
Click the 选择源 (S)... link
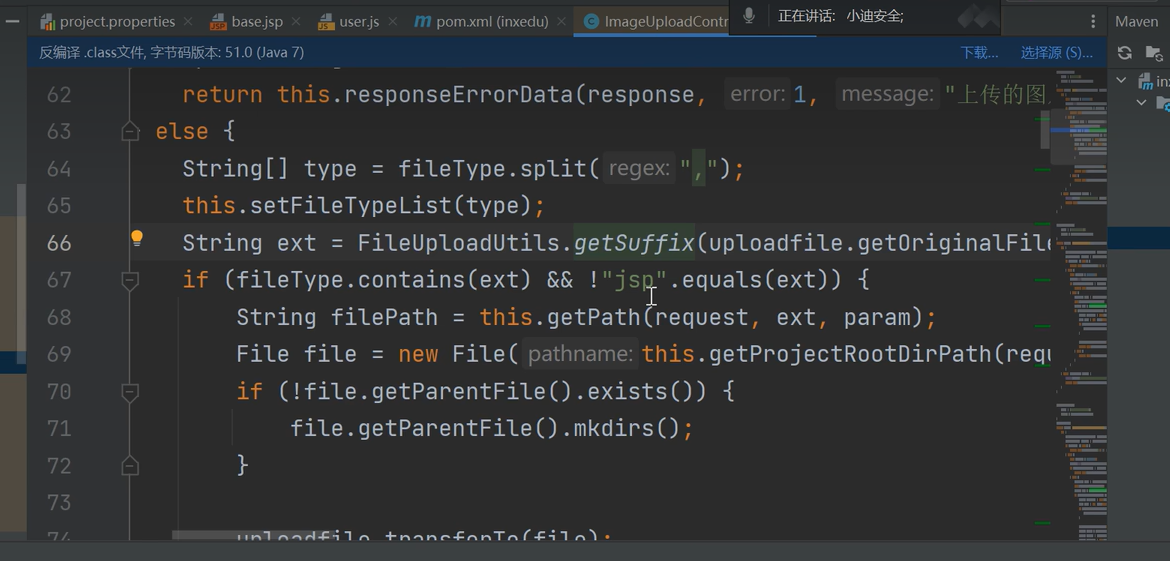pos(1056,53)
